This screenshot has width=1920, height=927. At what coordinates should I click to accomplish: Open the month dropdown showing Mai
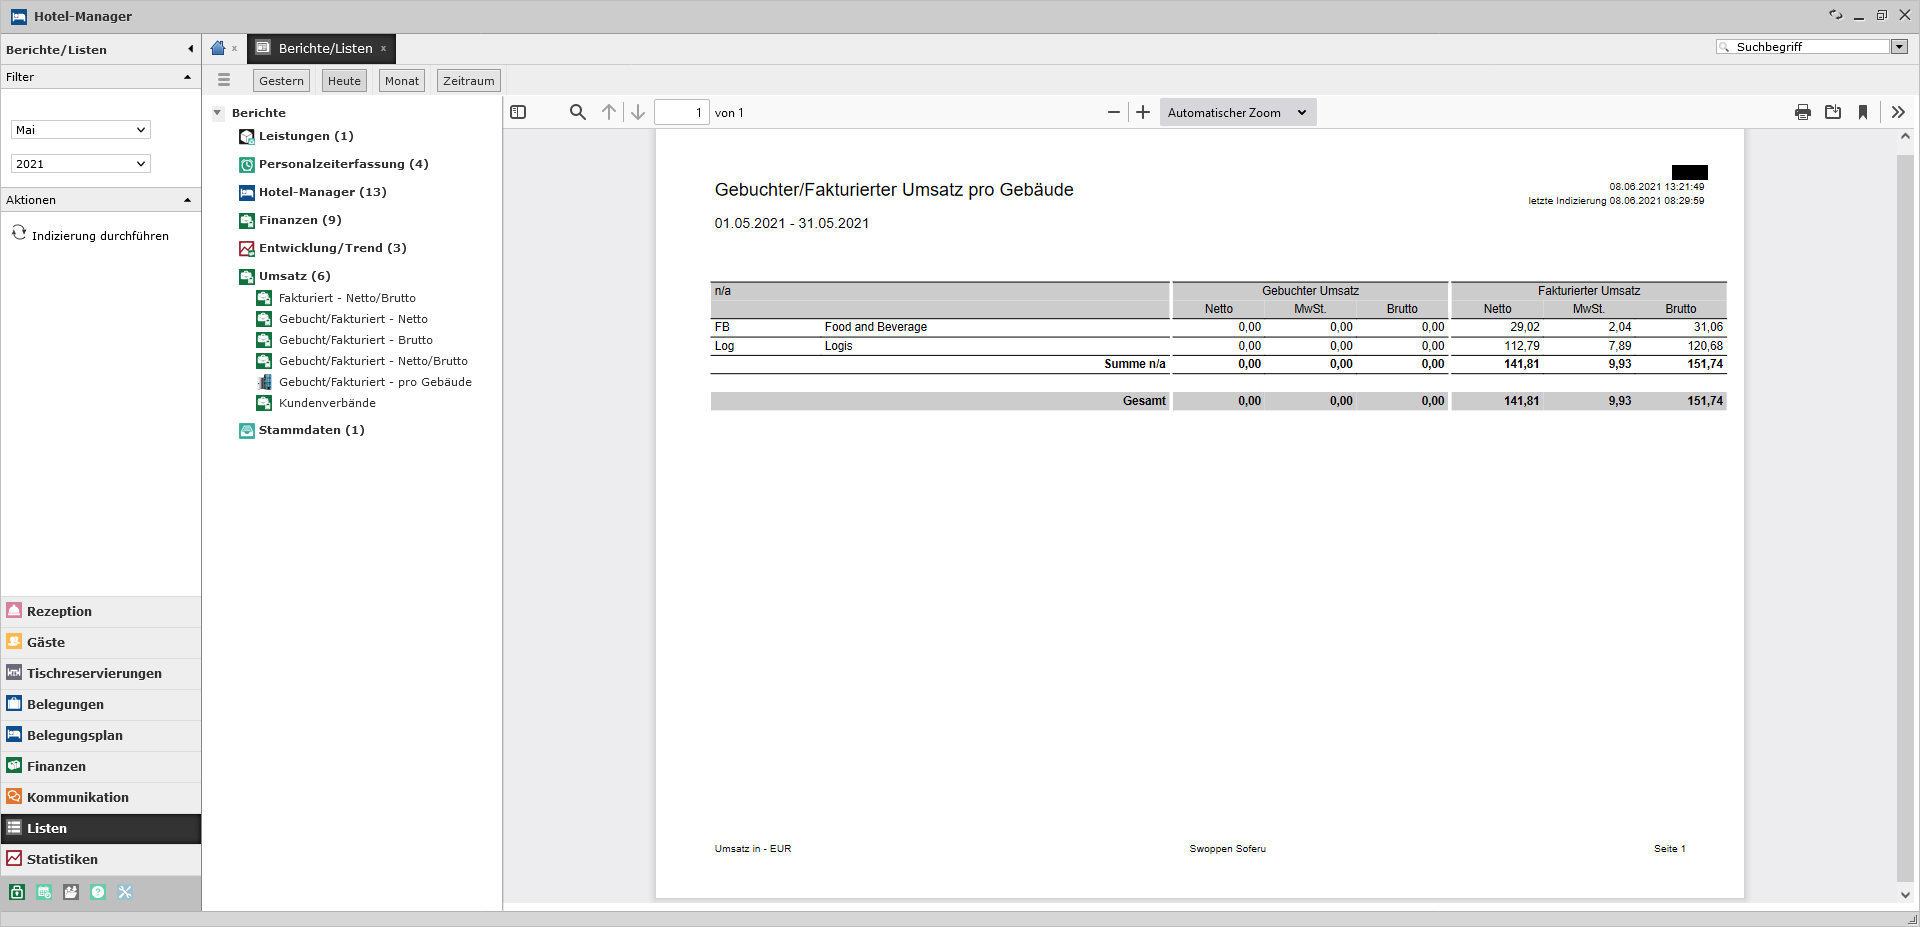[81, 130]
